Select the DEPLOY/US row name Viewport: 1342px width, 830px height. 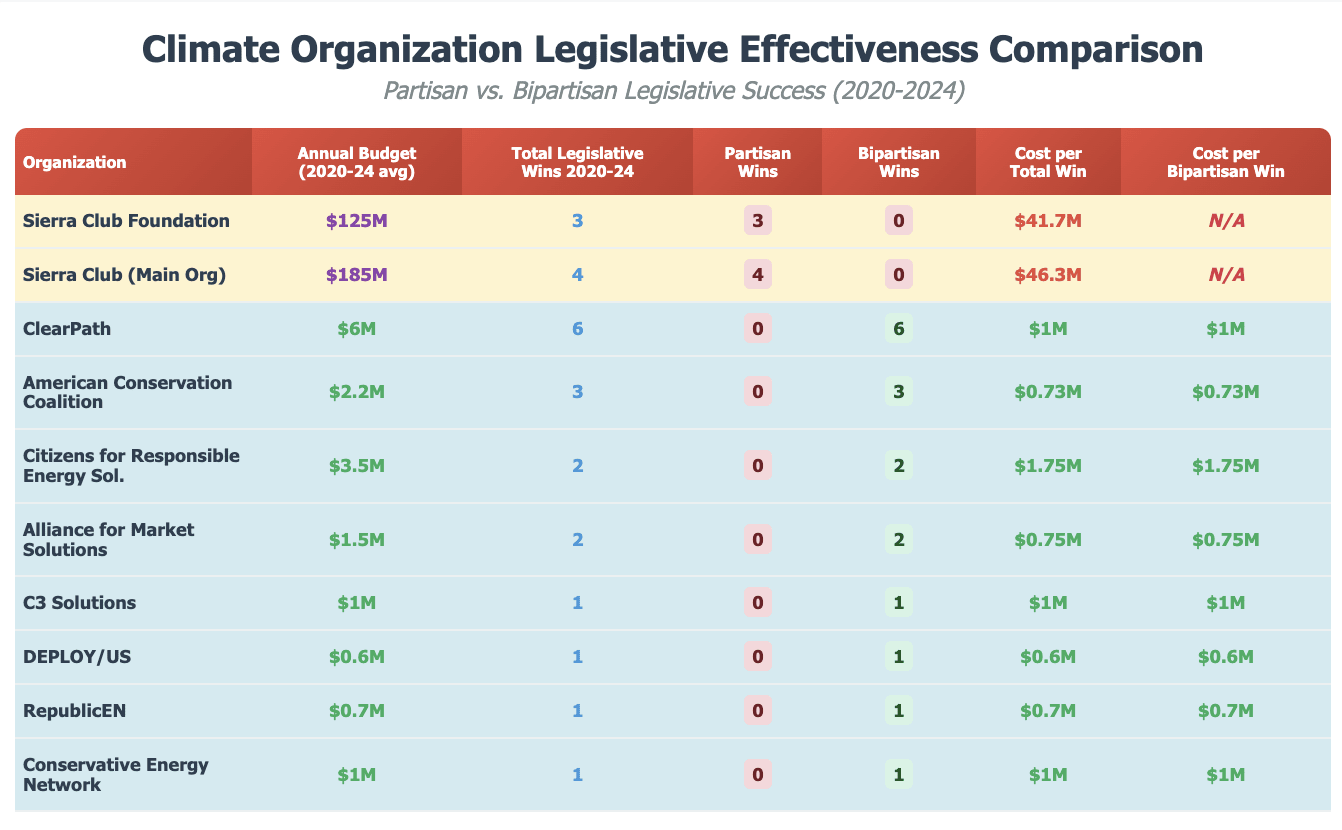click(77, 657)
